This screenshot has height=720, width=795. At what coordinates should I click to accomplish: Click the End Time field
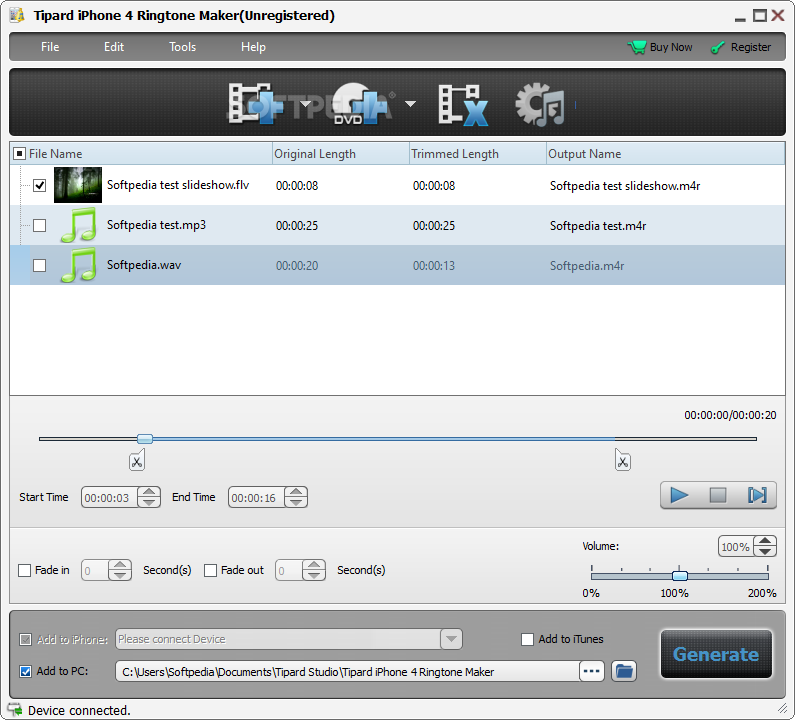256,497
